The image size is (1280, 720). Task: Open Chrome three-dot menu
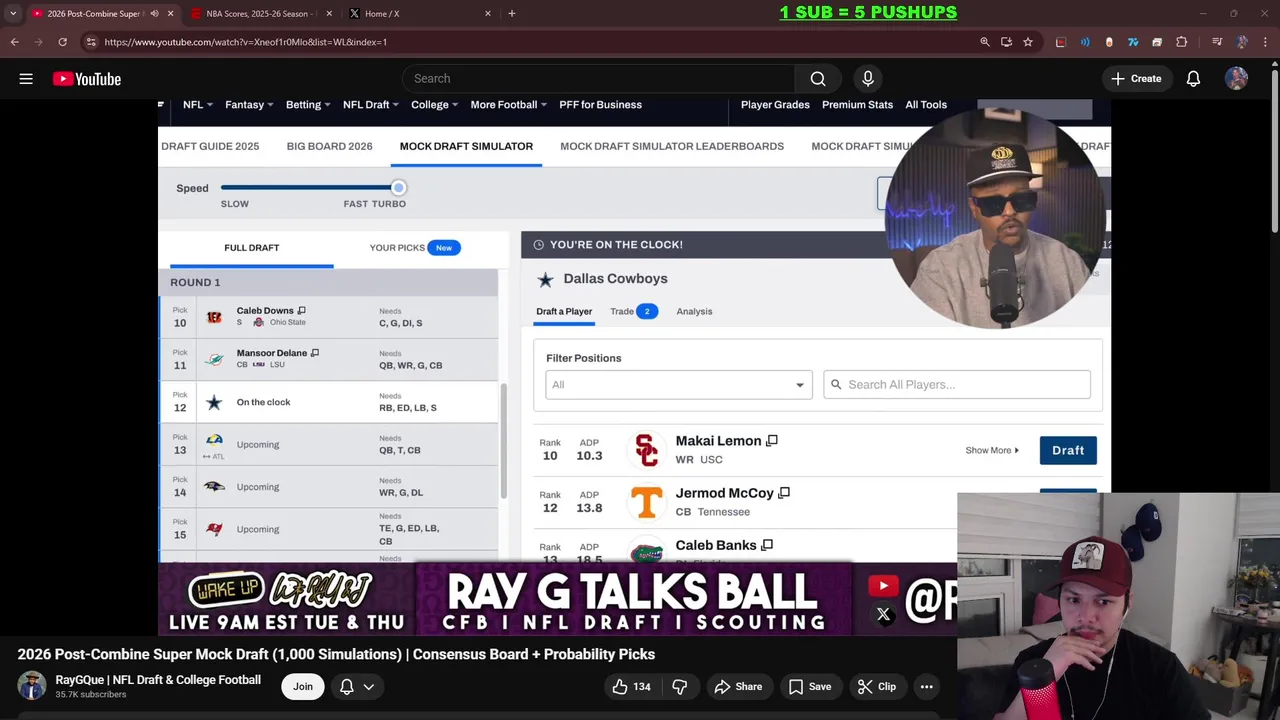tap(1265, 42)
